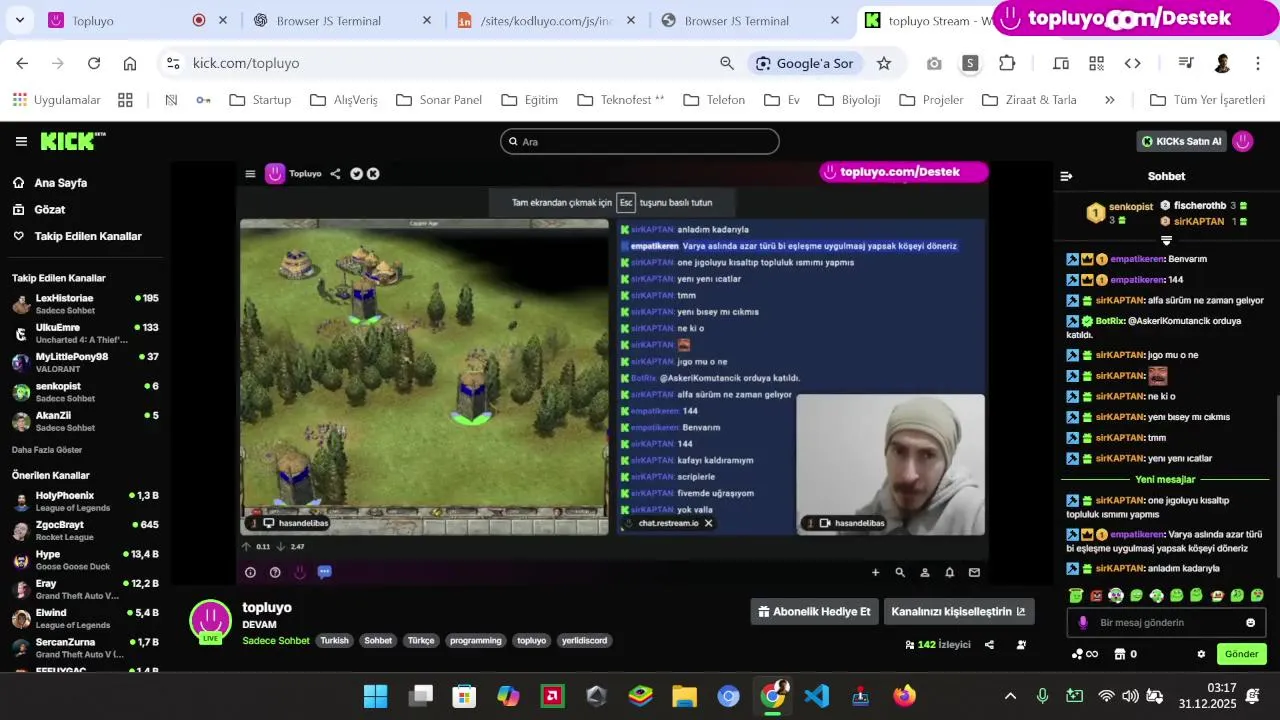Click Kanalınızı kişiselleştirin button

[x=959, y=612]
